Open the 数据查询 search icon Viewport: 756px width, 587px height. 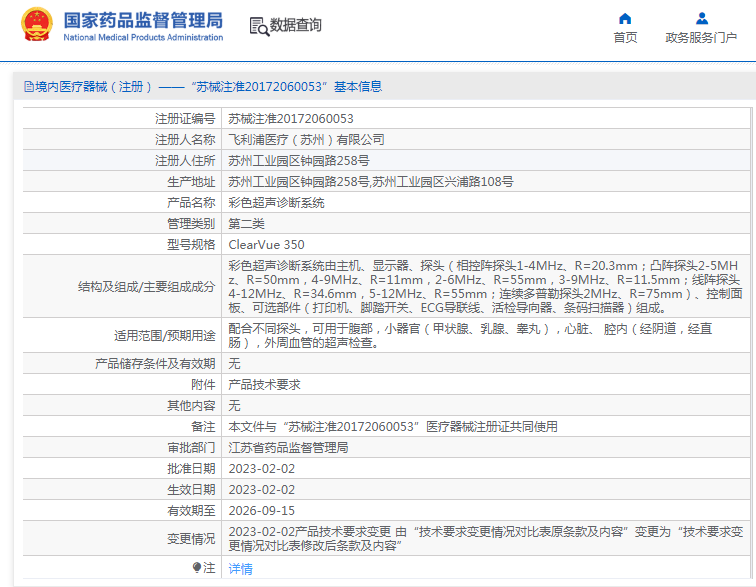[x=259, y=27]
